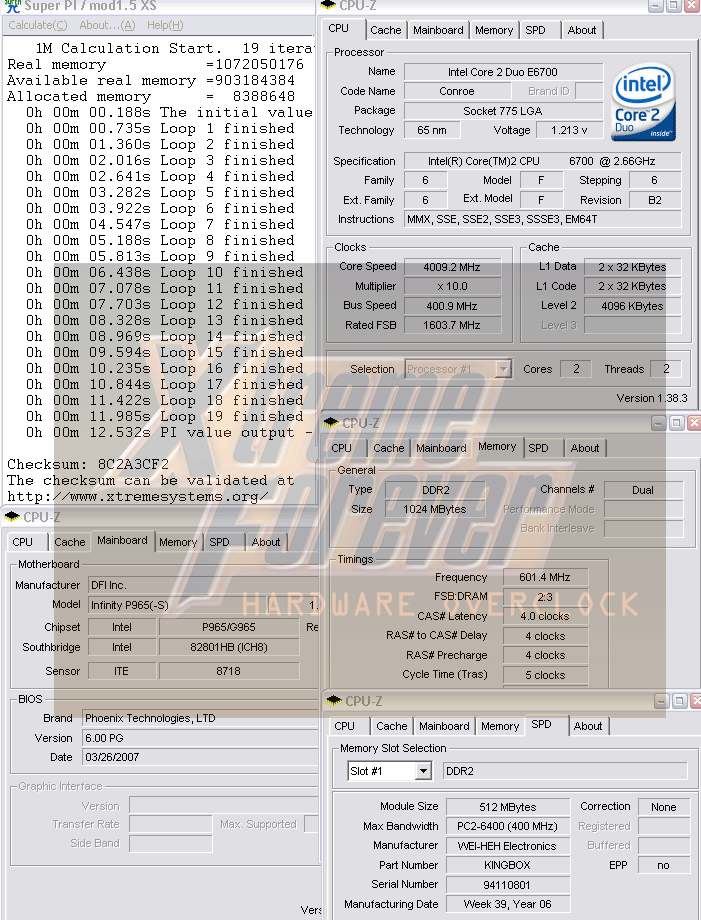The image size is (701, 920).
Task: Click the Multiplier x 10.0 value
Action: (x=452, y=286)
